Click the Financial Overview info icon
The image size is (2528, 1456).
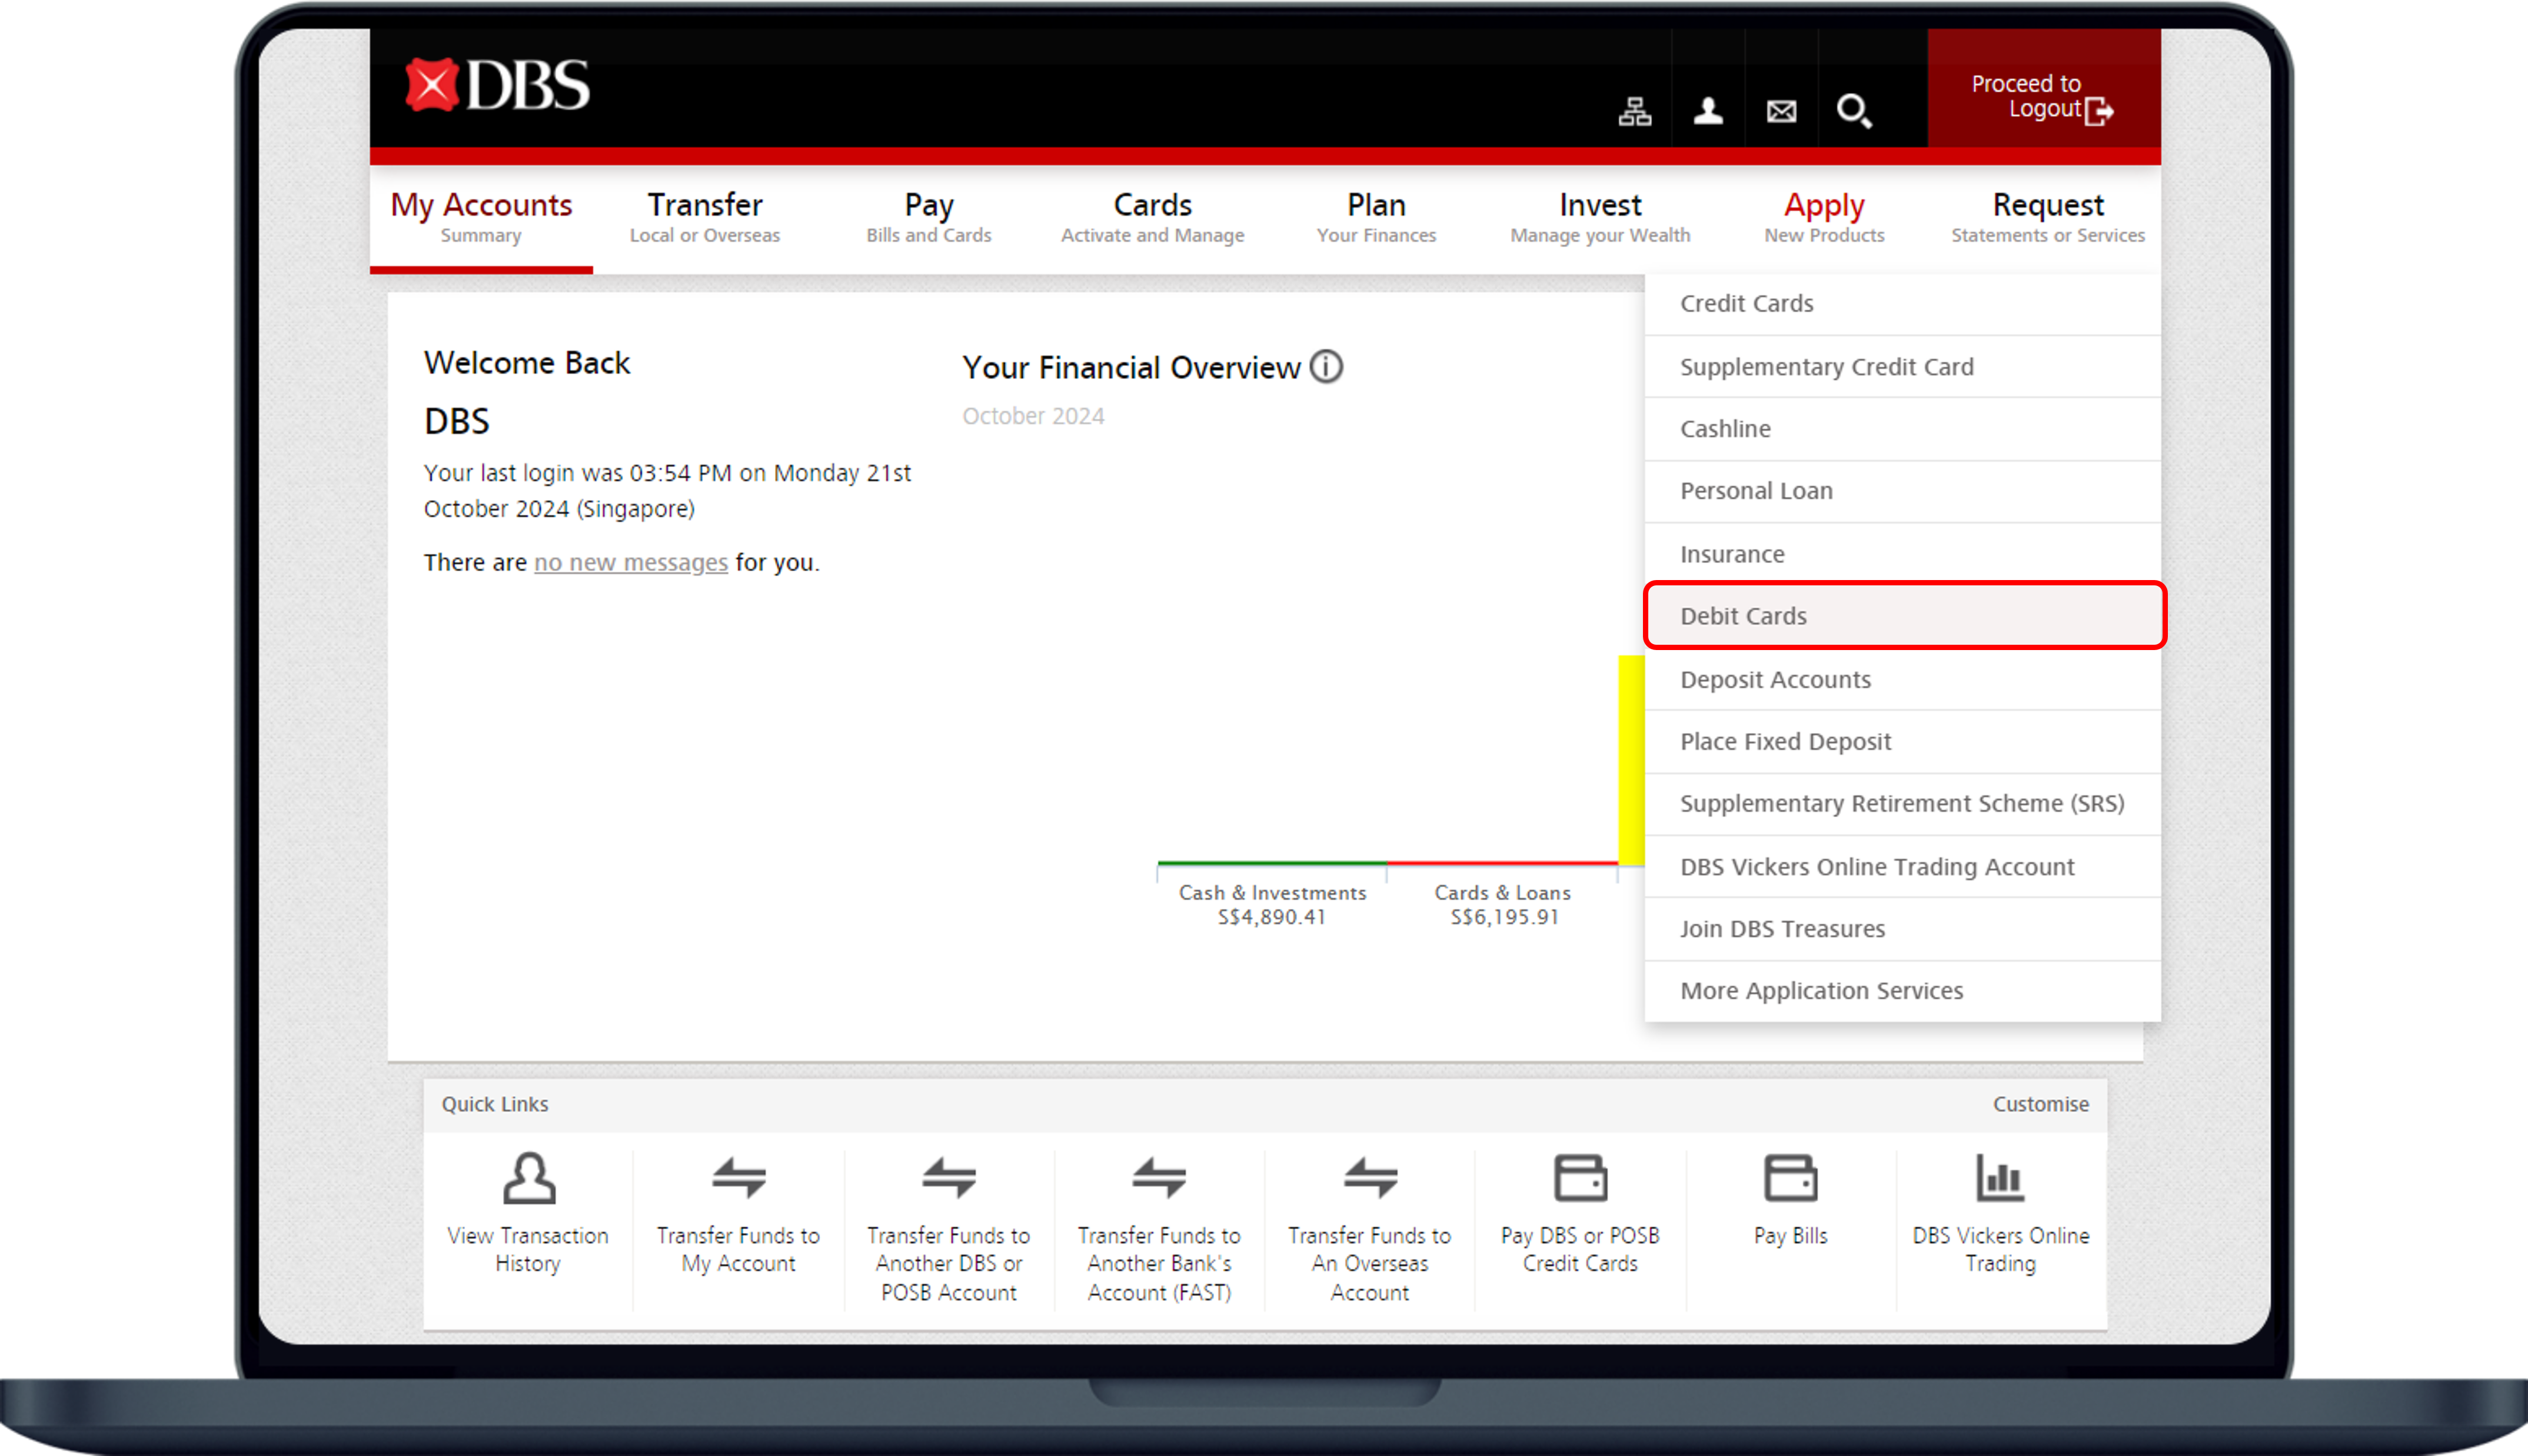pos(1326,367)
